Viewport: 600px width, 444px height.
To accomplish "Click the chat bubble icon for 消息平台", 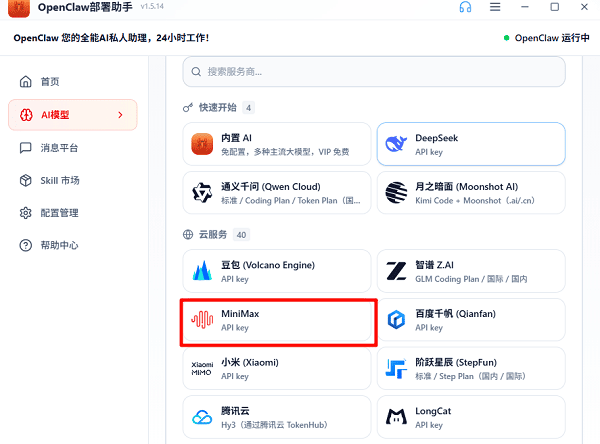I will (26, 148).
